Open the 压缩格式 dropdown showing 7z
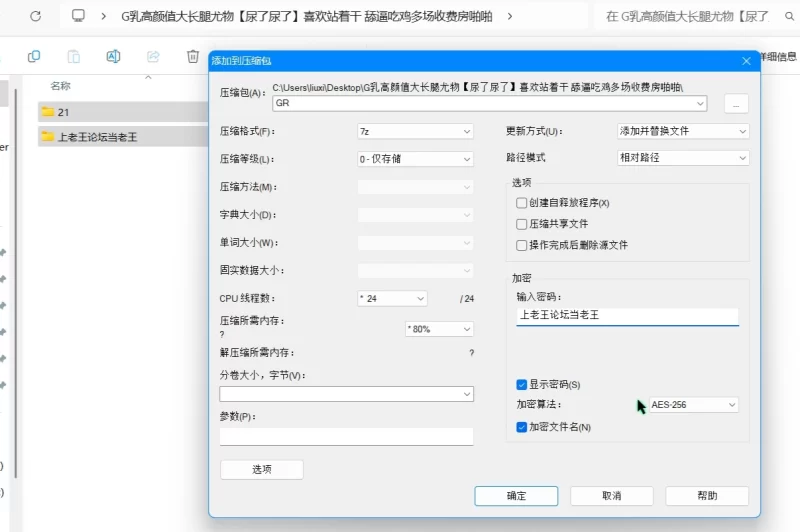The image size is (800, 532). pyautogui.click(x=415, y=132)
